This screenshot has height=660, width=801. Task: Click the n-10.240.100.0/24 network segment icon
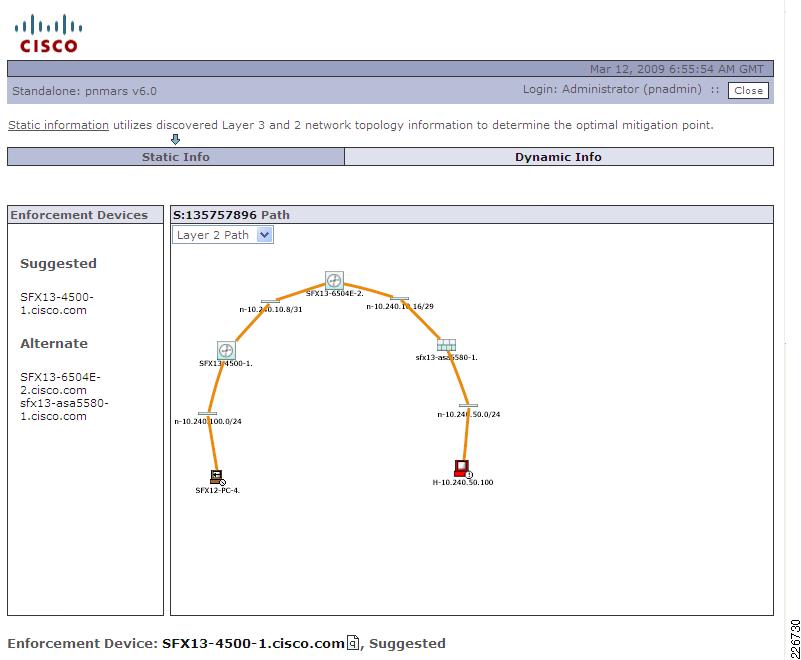click(x=207, y=413)
